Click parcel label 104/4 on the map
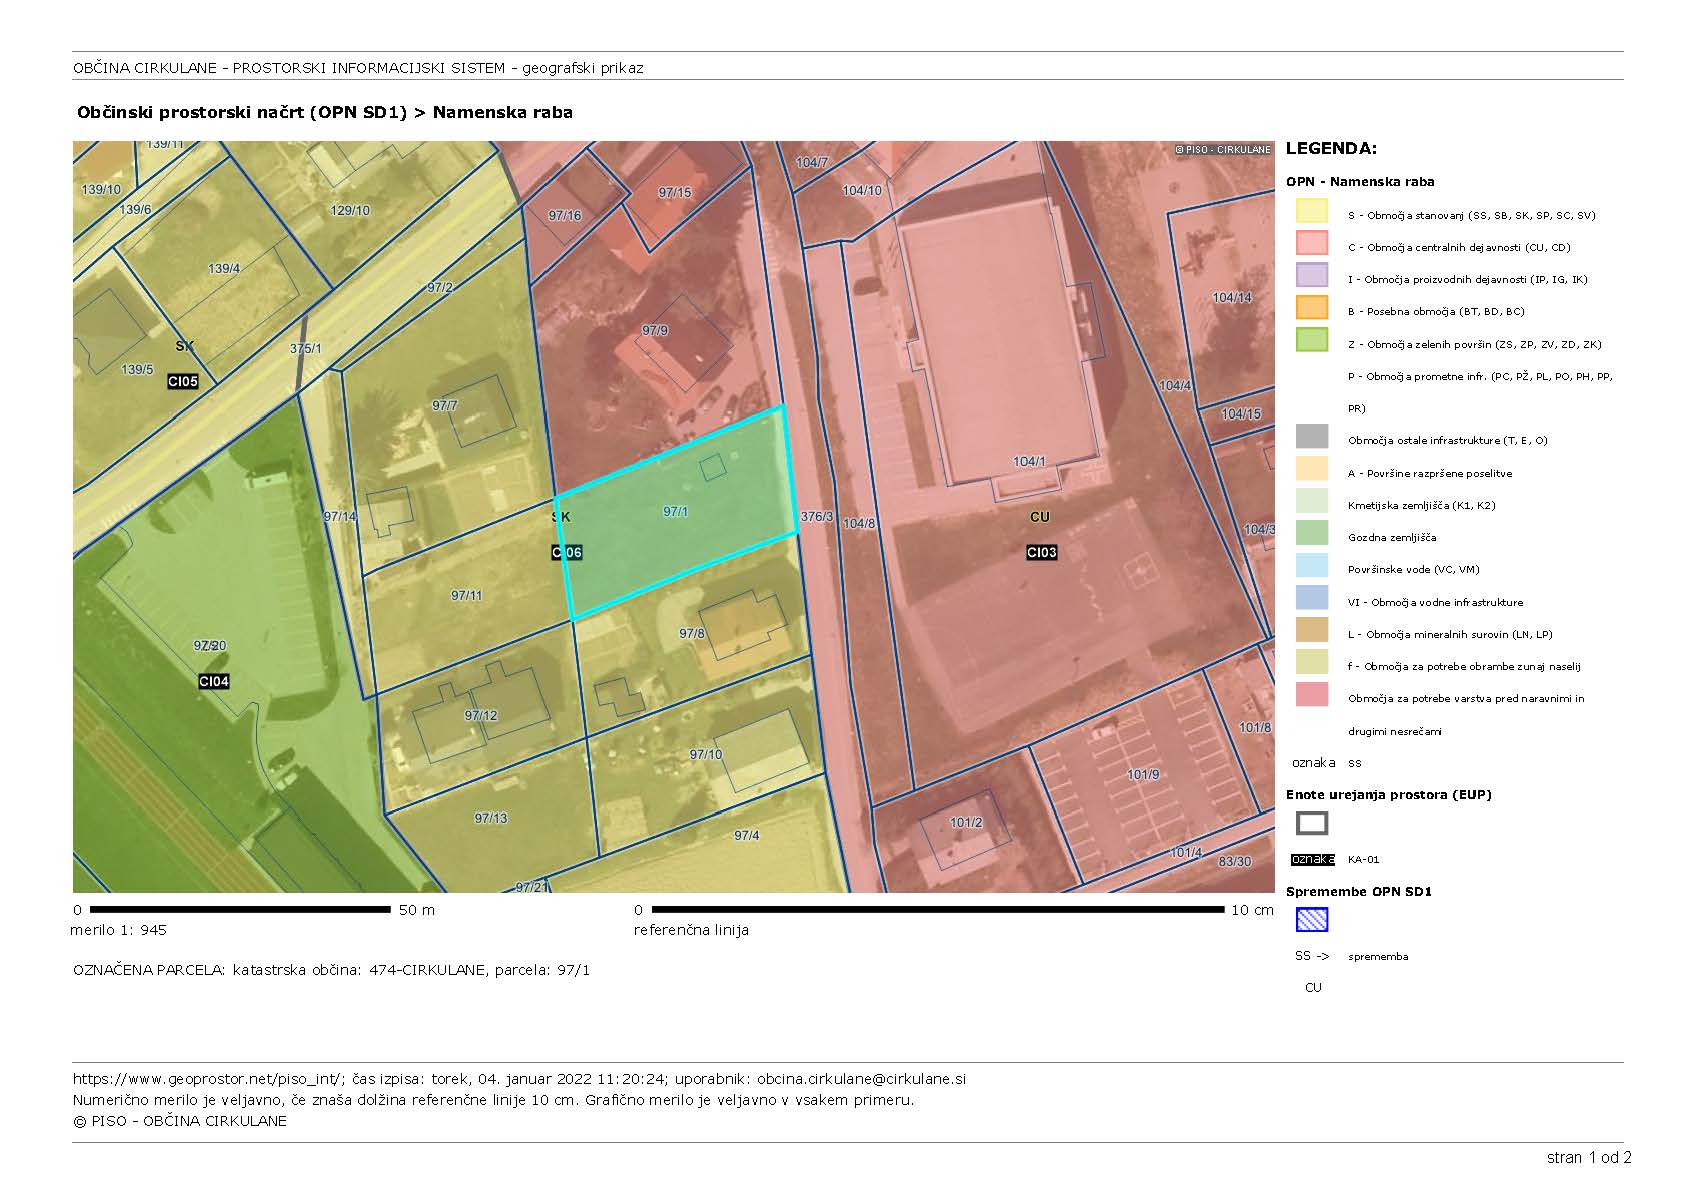This screenshot has height=1199, width=1696. click(x=1175, y=386)
